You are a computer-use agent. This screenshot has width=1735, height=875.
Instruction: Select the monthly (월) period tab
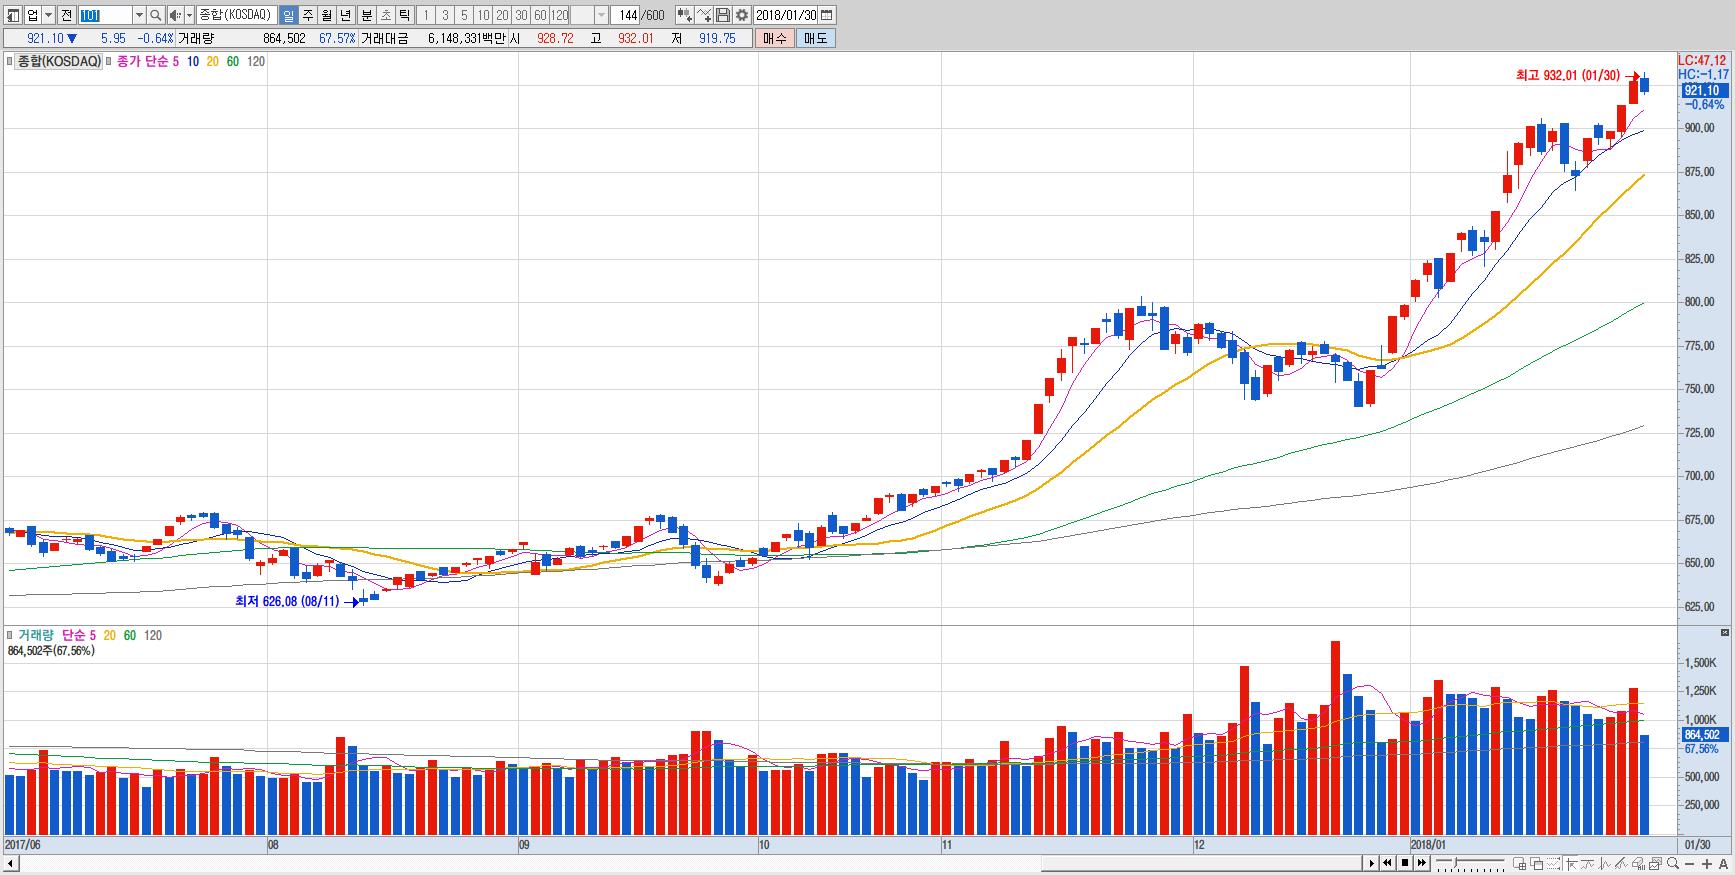click(326, 15)
